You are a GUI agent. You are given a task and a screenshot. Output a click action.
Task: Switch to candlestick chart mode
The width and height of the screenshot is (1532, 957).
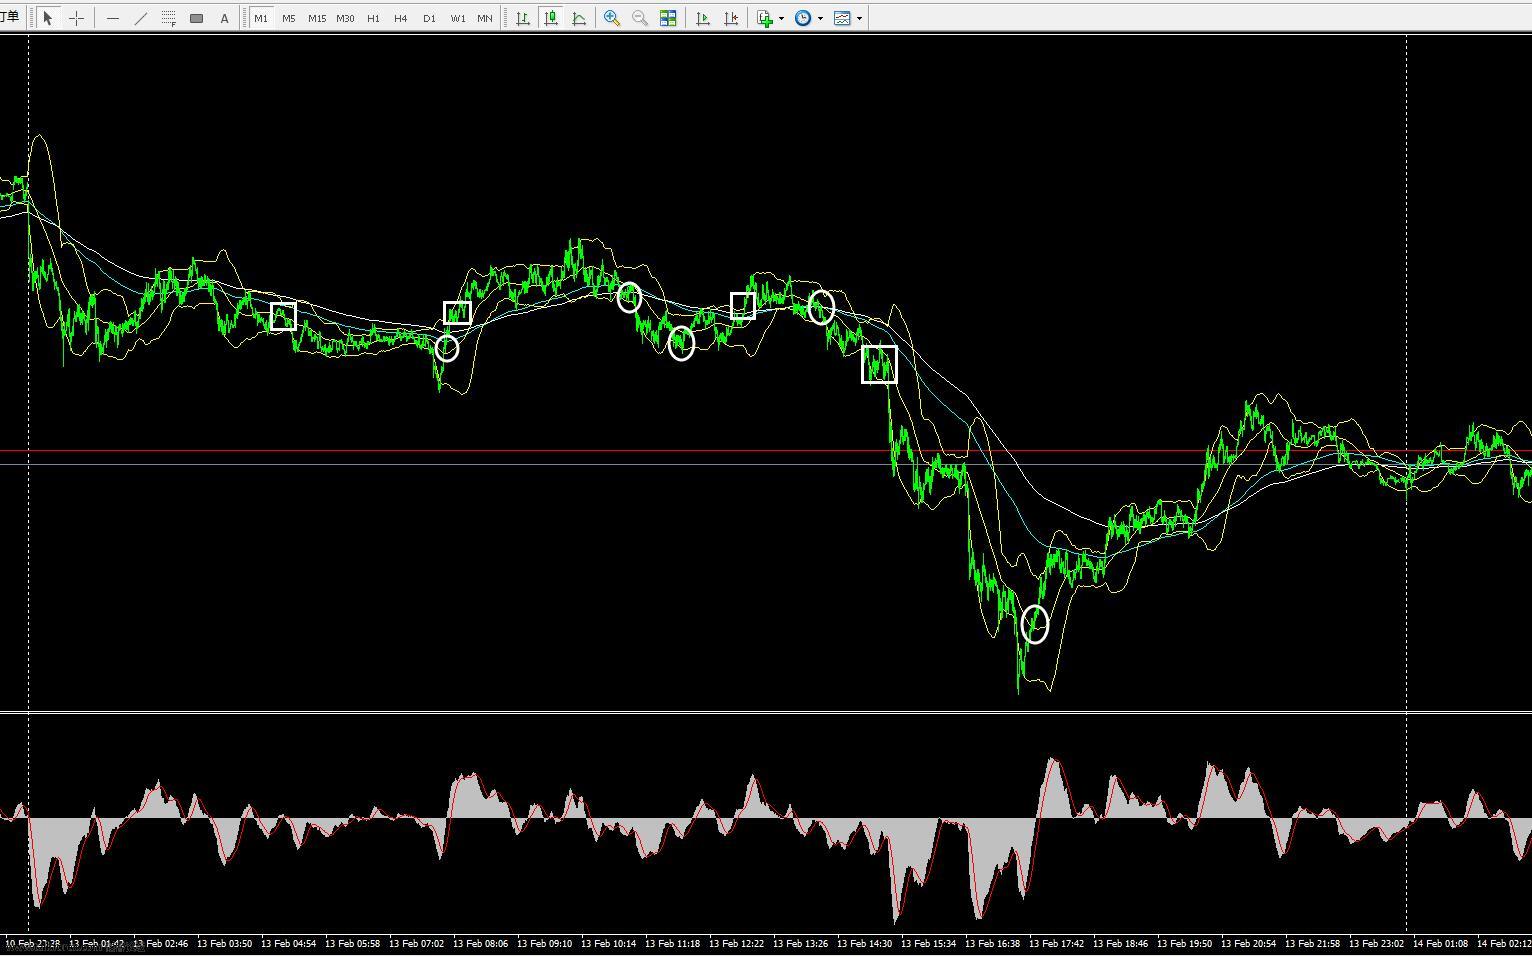point(550,18)
